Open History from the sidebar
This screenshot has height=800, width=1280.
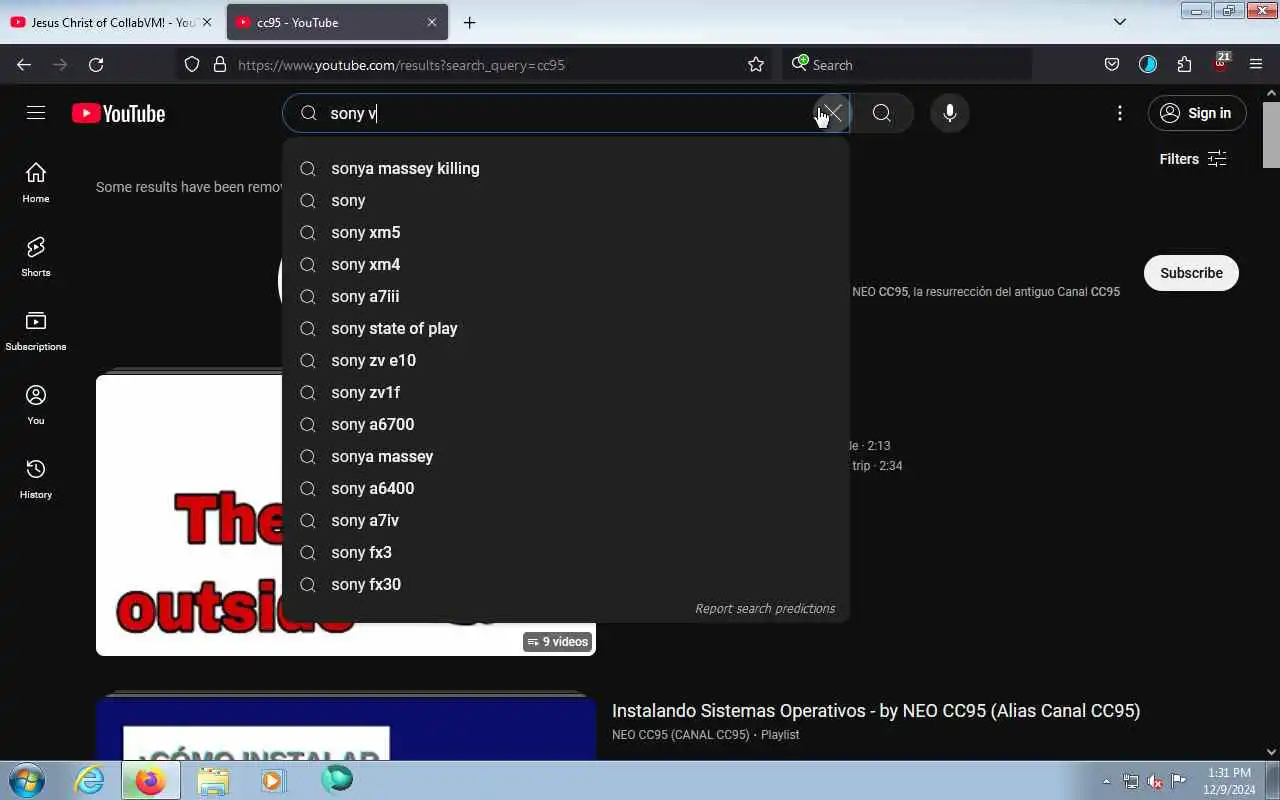[x=36, y=478]
